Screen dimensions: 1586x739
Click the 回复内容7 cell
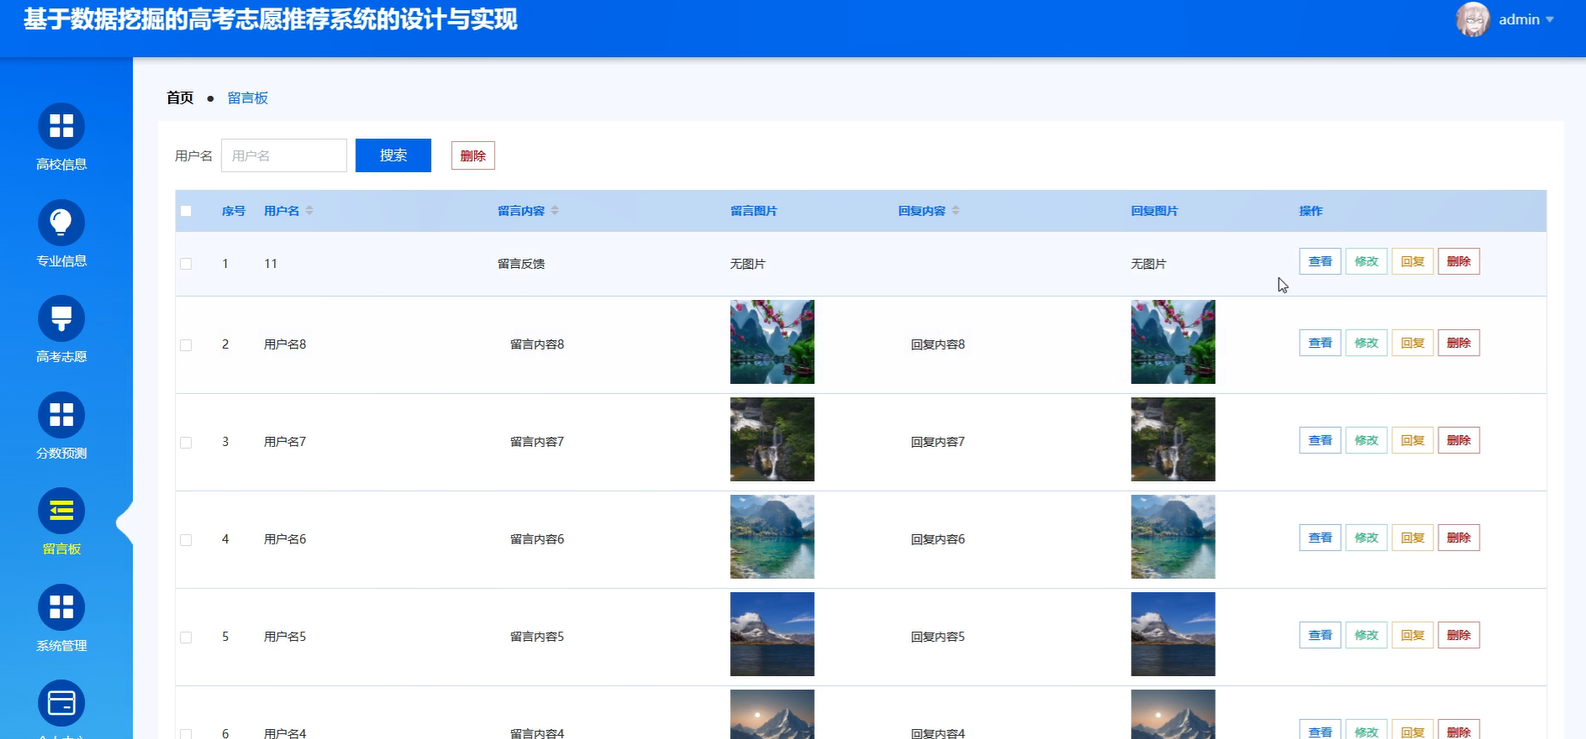pos(938,441)
